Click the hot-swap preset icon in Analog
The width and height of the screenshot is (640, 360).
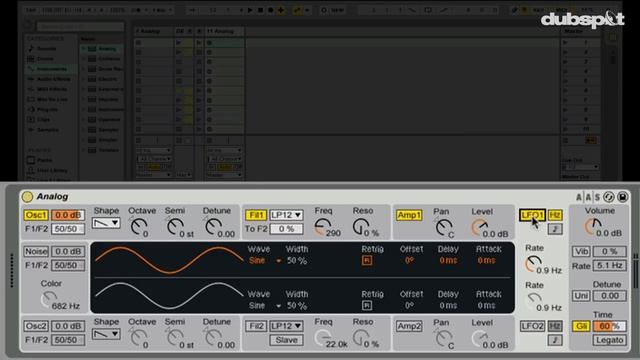click(x=609, y=197)
